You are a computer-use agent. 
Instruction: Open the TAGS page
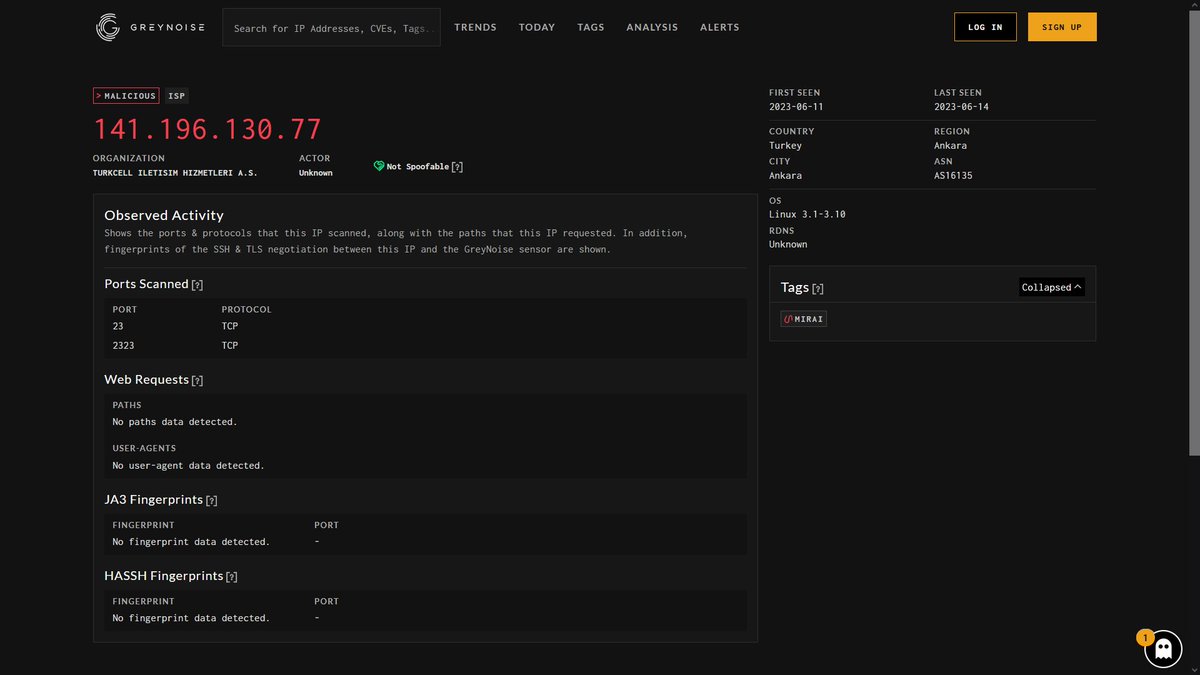pos(591,27)
